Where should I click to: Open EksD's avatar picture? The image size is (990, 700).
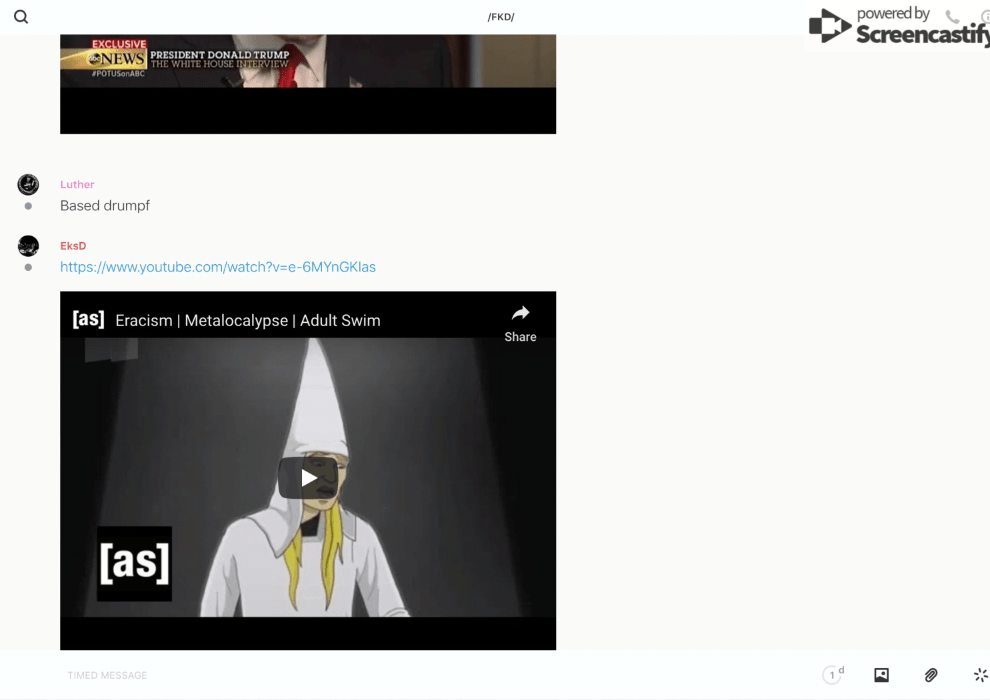tap(28, 246)
